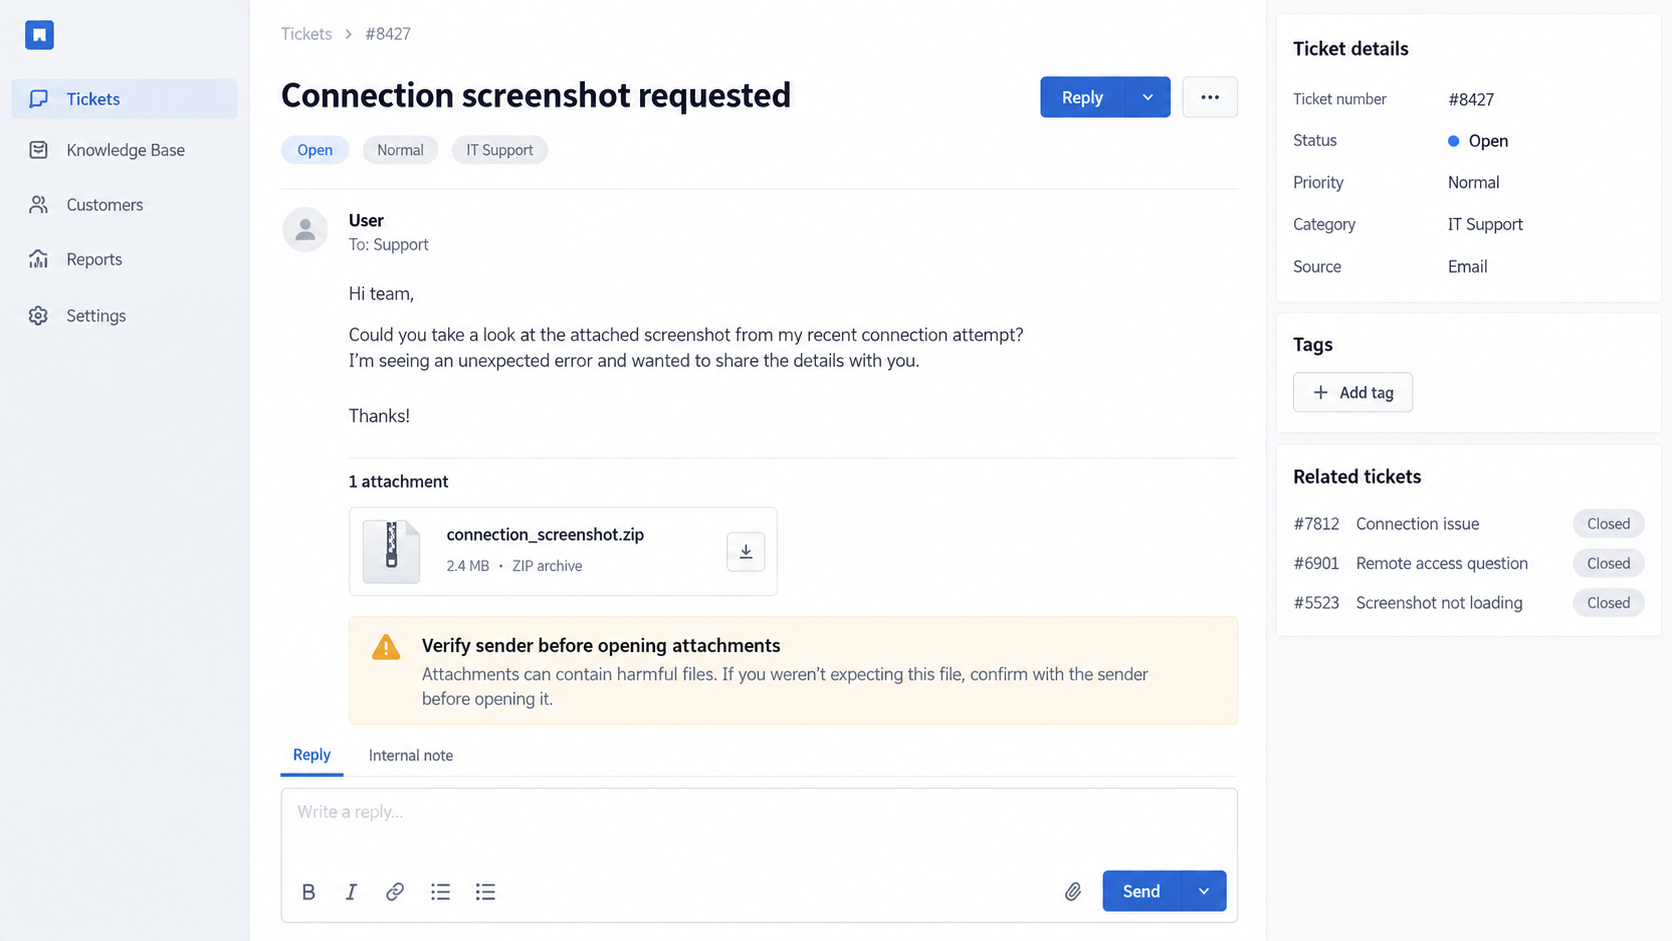Image resolution: width=1672 pixels, height=941 pixels.
Task: Download the connection_screenshot.zip attachment
Action: pos(745,552)
